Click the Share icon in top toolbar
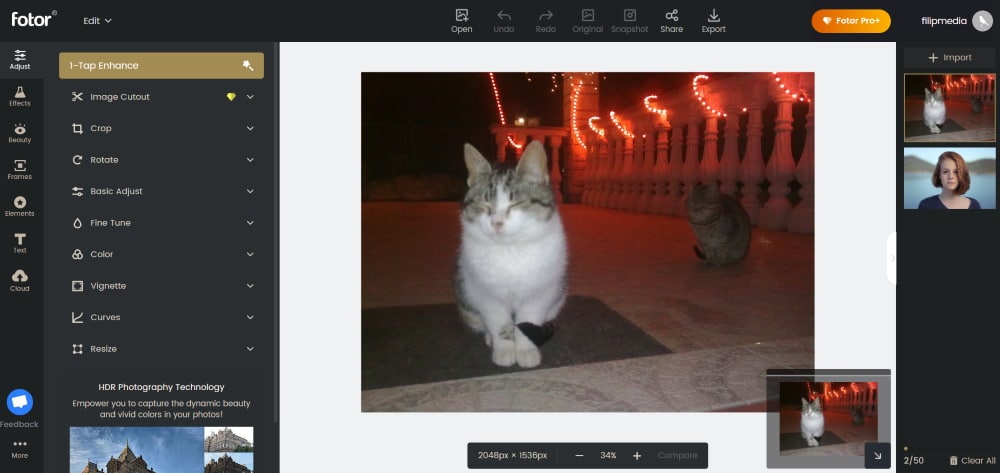The height and width of the screenshot is (473, 1000). (x=671, y=20)
